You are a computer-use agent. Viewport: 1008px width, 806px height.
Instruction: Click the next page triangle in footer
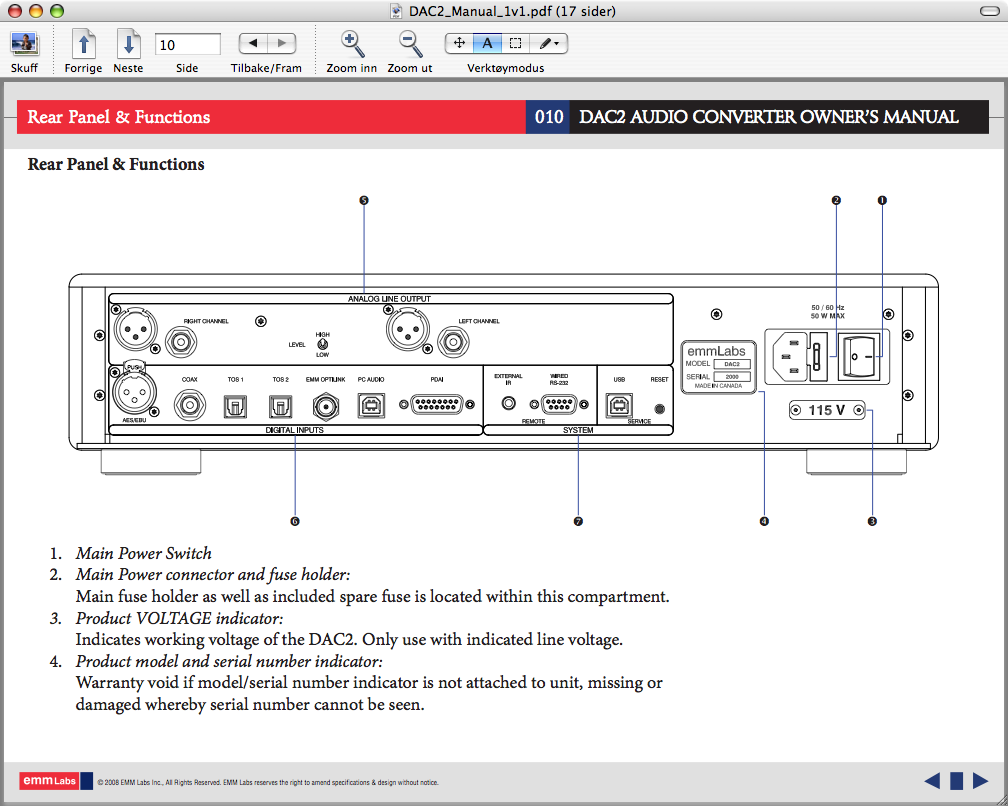[x=980, y=780]
